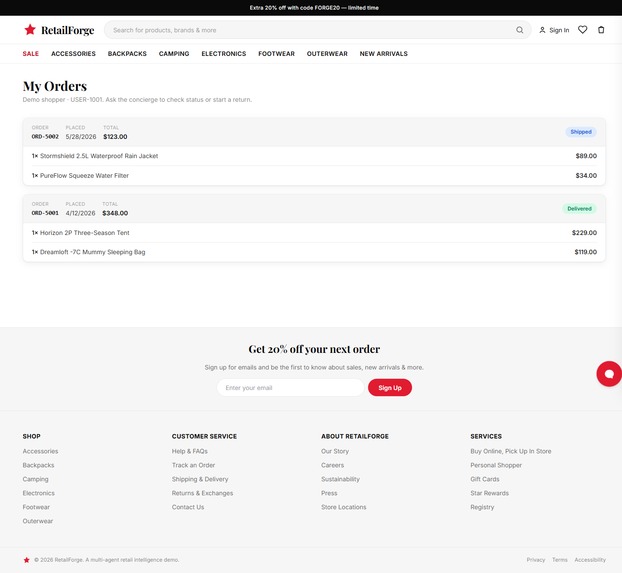Click the footer red star icon
622x573 pixels.
pos(27,560)
